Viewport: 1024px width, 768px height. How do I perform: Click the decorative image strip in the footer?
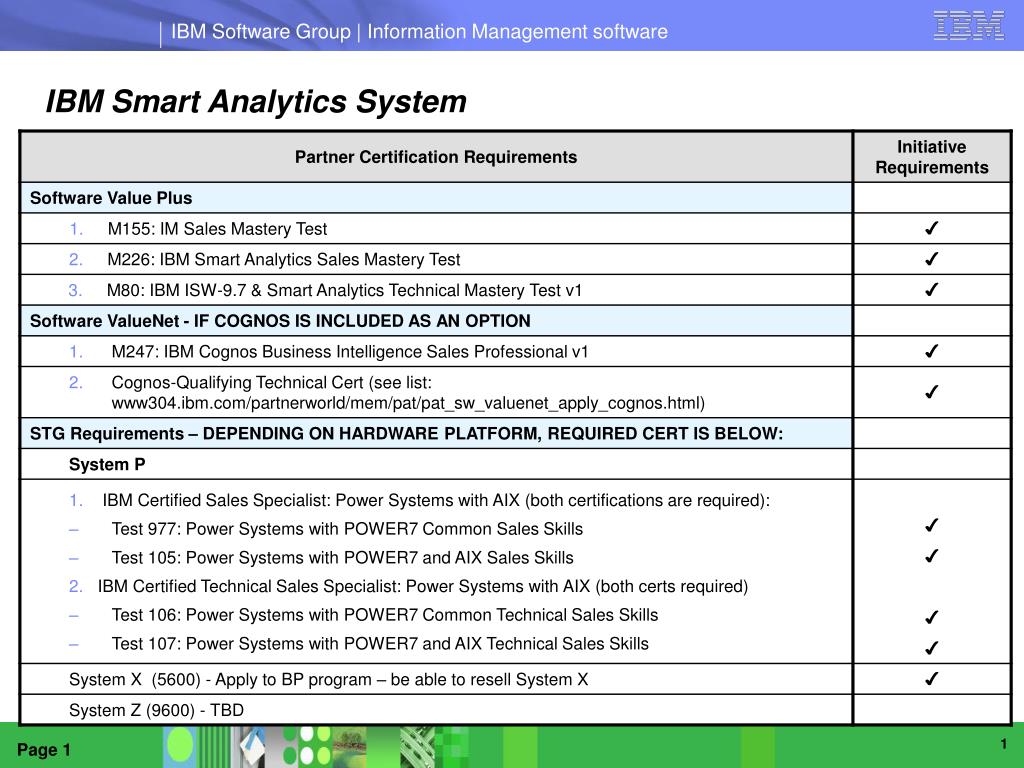click(317, 747)
